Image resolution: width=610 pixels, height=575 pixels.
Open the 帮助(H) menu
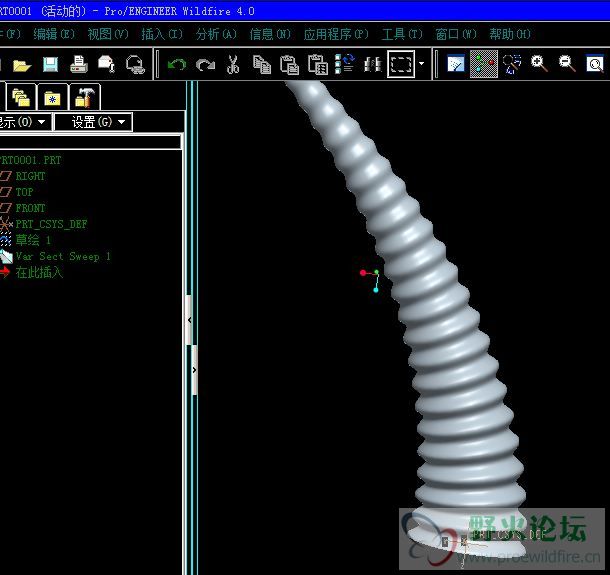coord(510,34)
